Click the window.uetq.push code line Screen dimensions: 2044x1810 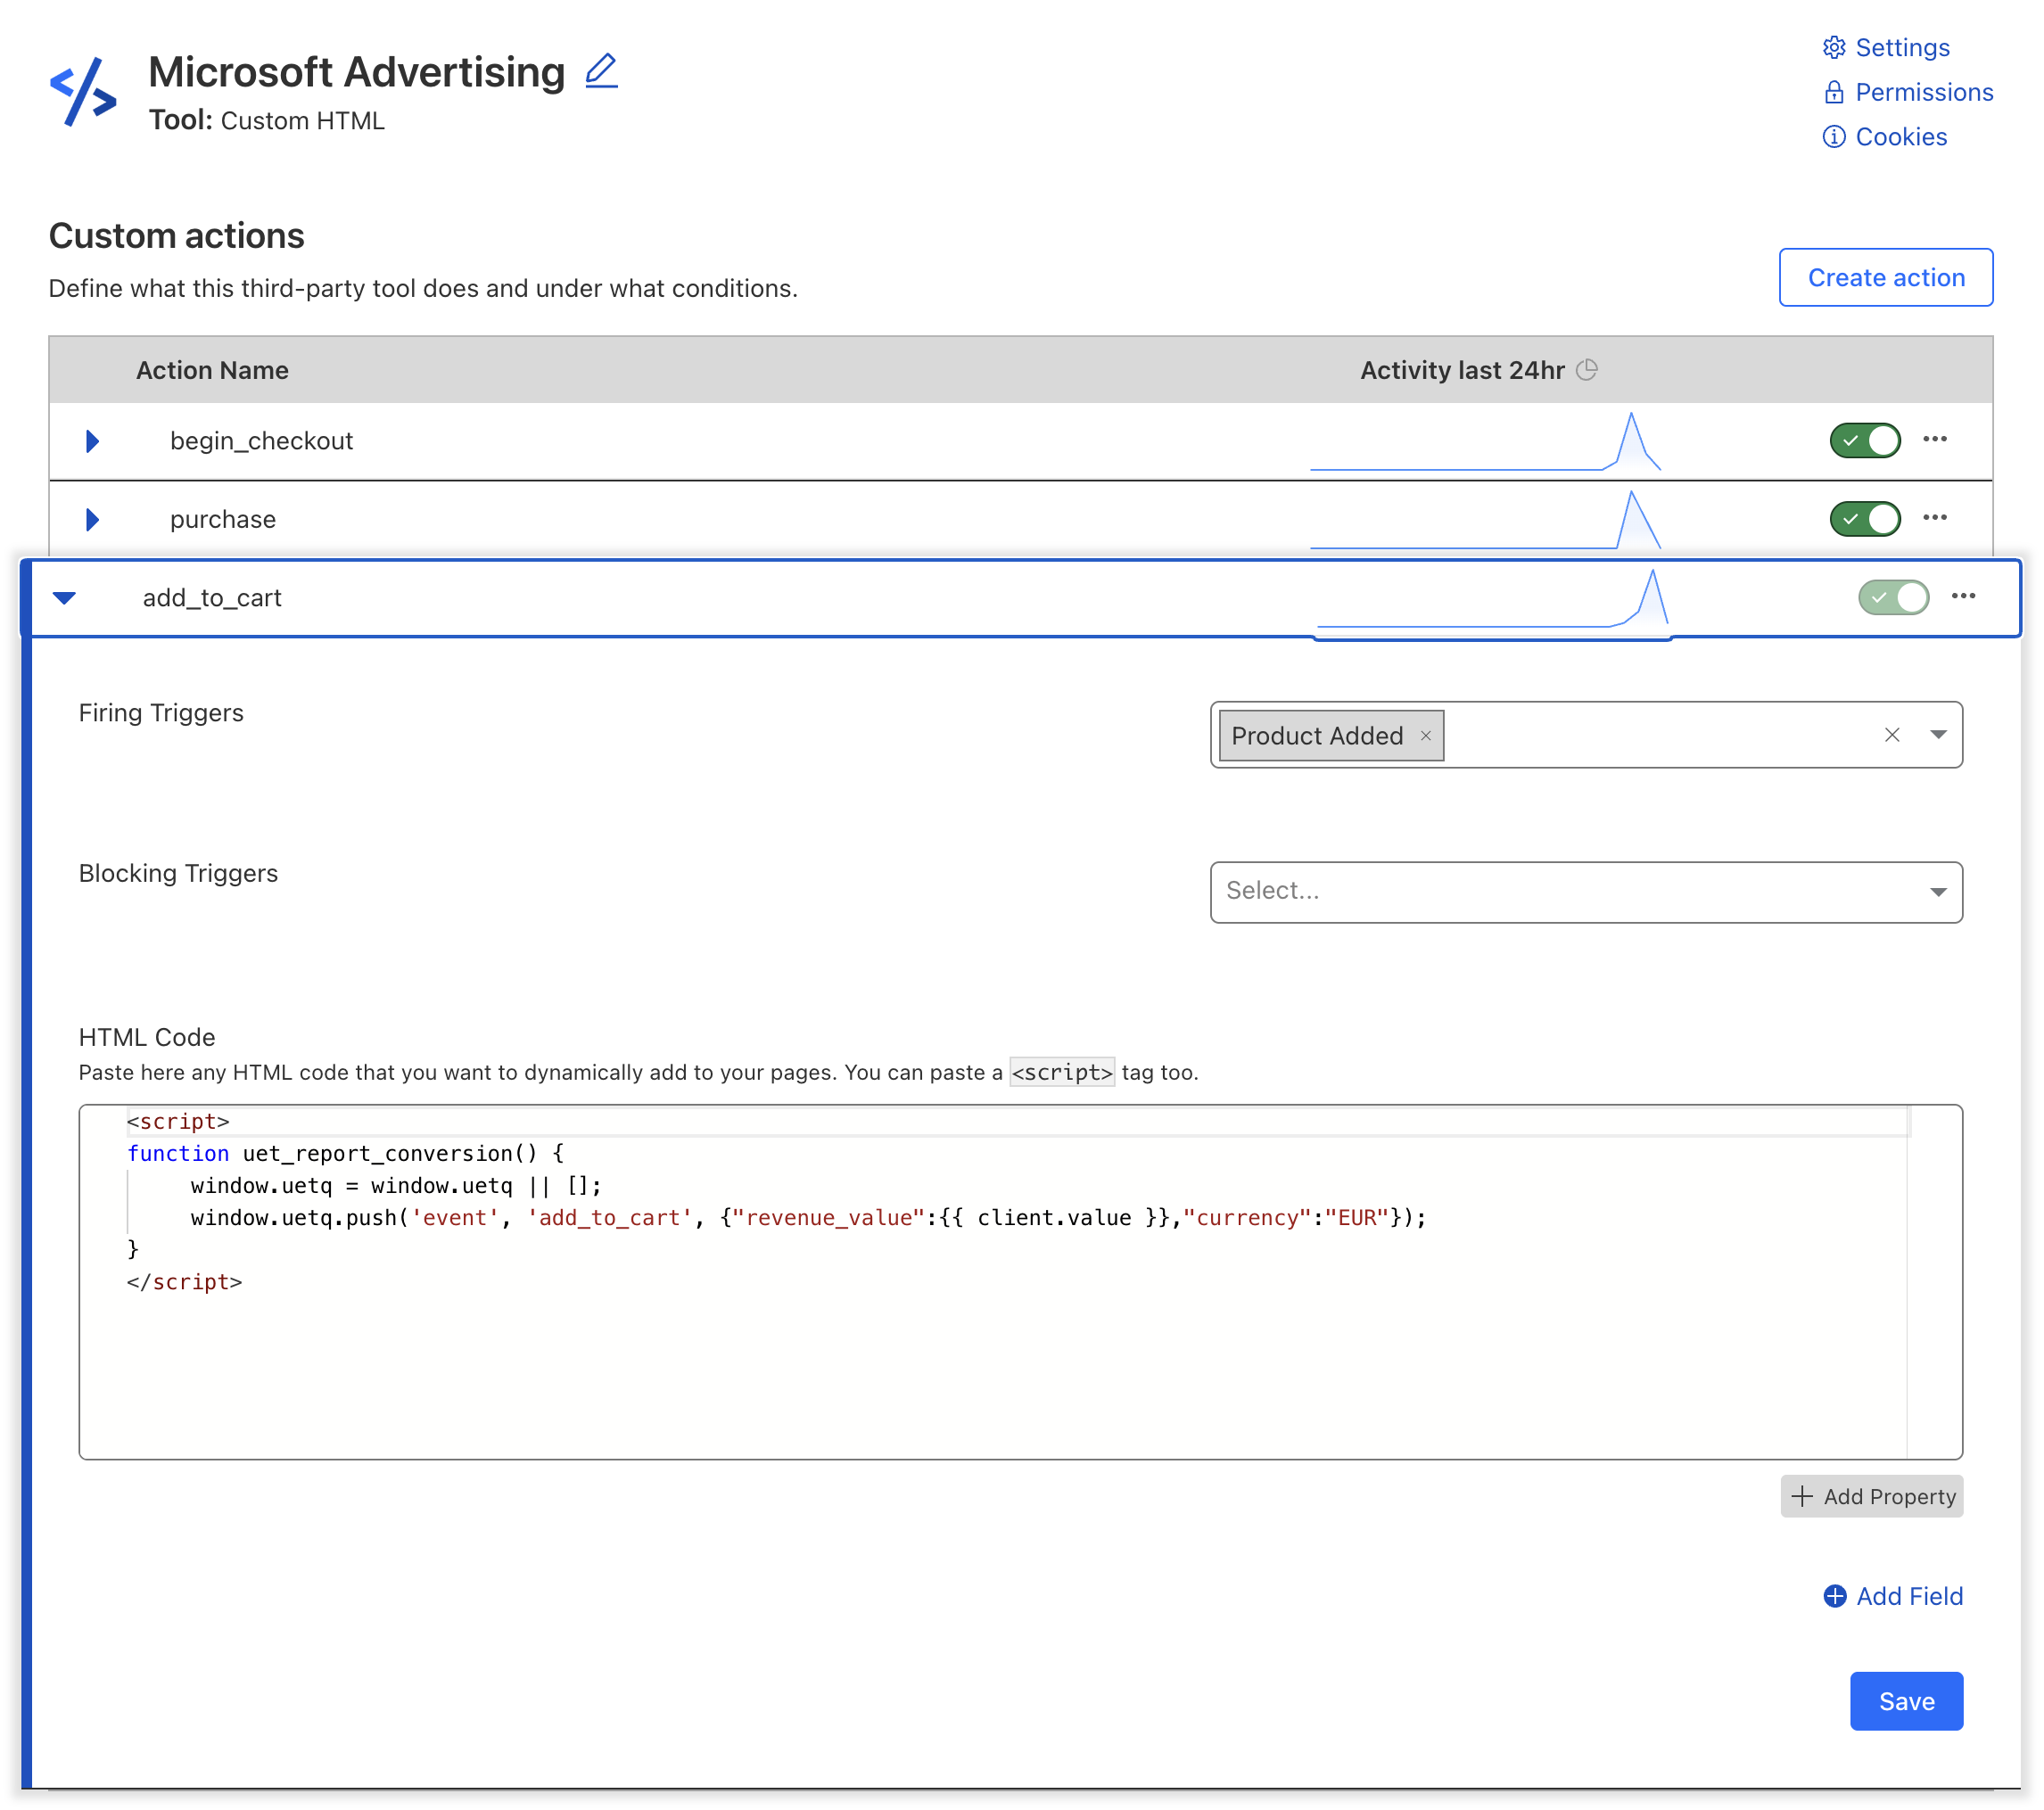point(808,1217)
